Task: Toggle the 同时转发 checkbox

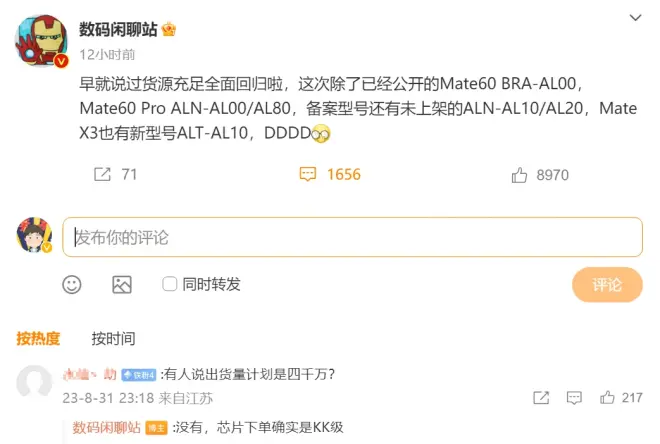Action: 170,284
